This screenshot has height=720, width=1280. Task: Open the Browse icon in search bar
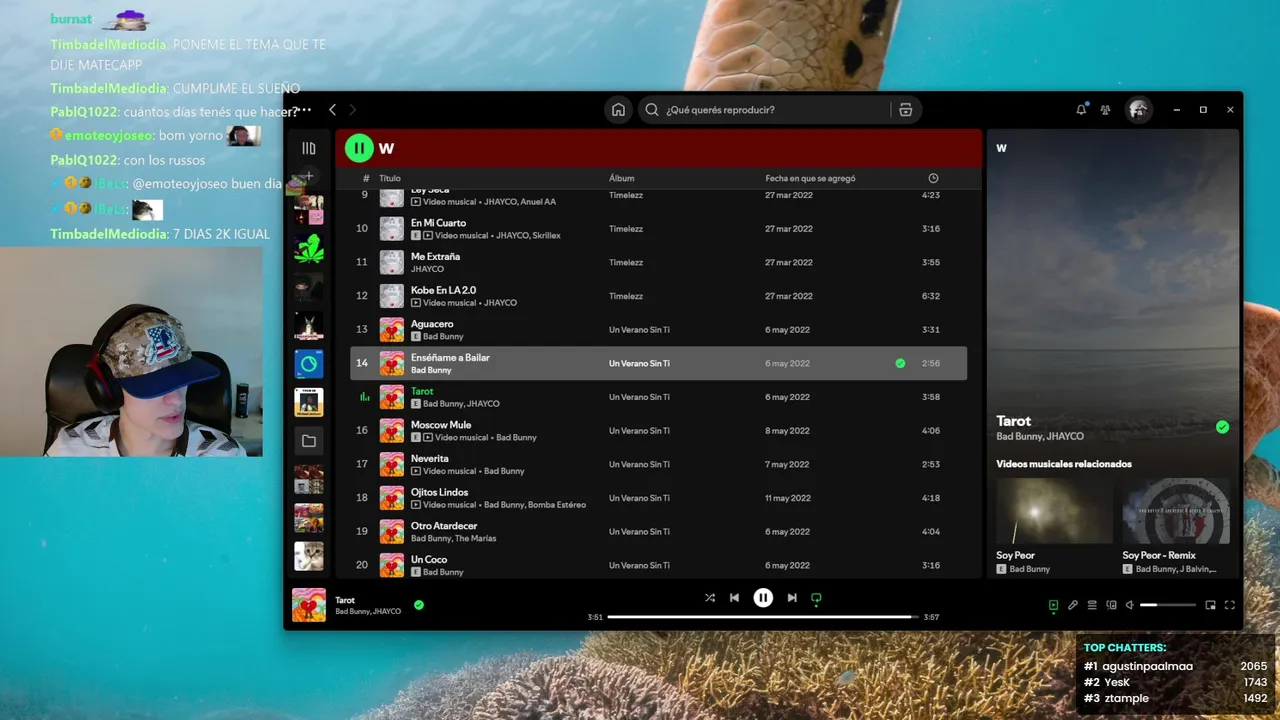click(905, 110)
